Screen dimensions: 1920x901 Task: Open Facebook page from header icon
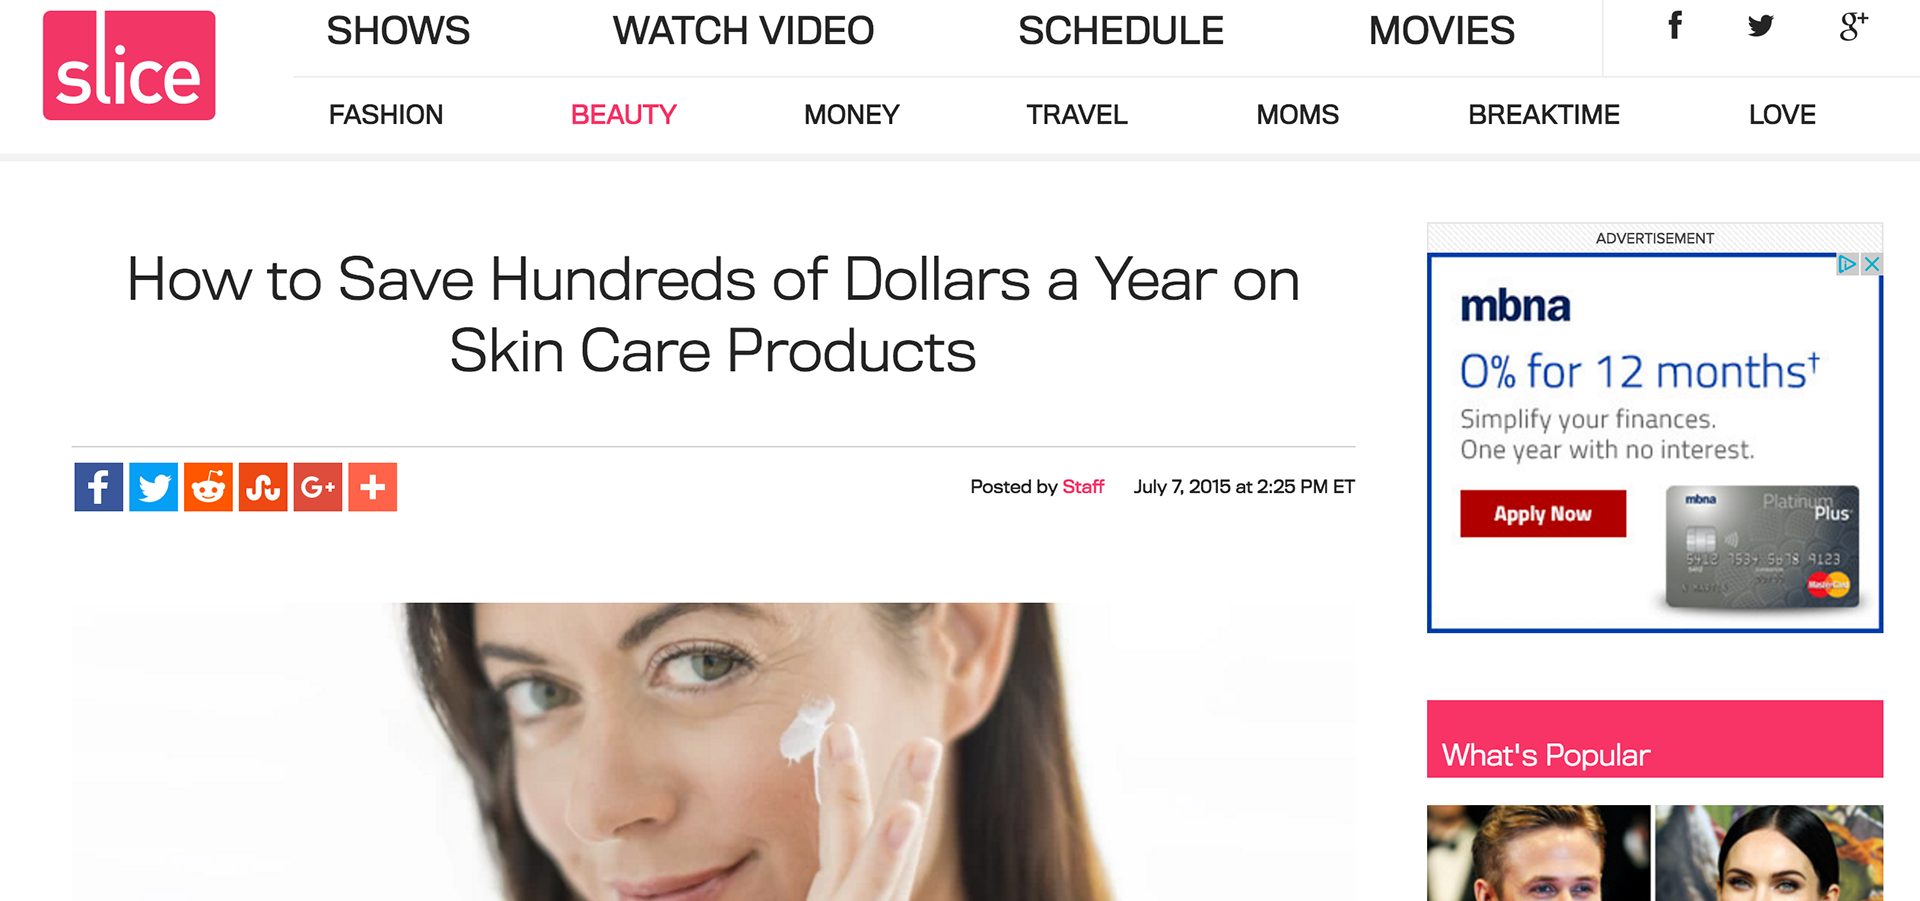(1675, 26)
